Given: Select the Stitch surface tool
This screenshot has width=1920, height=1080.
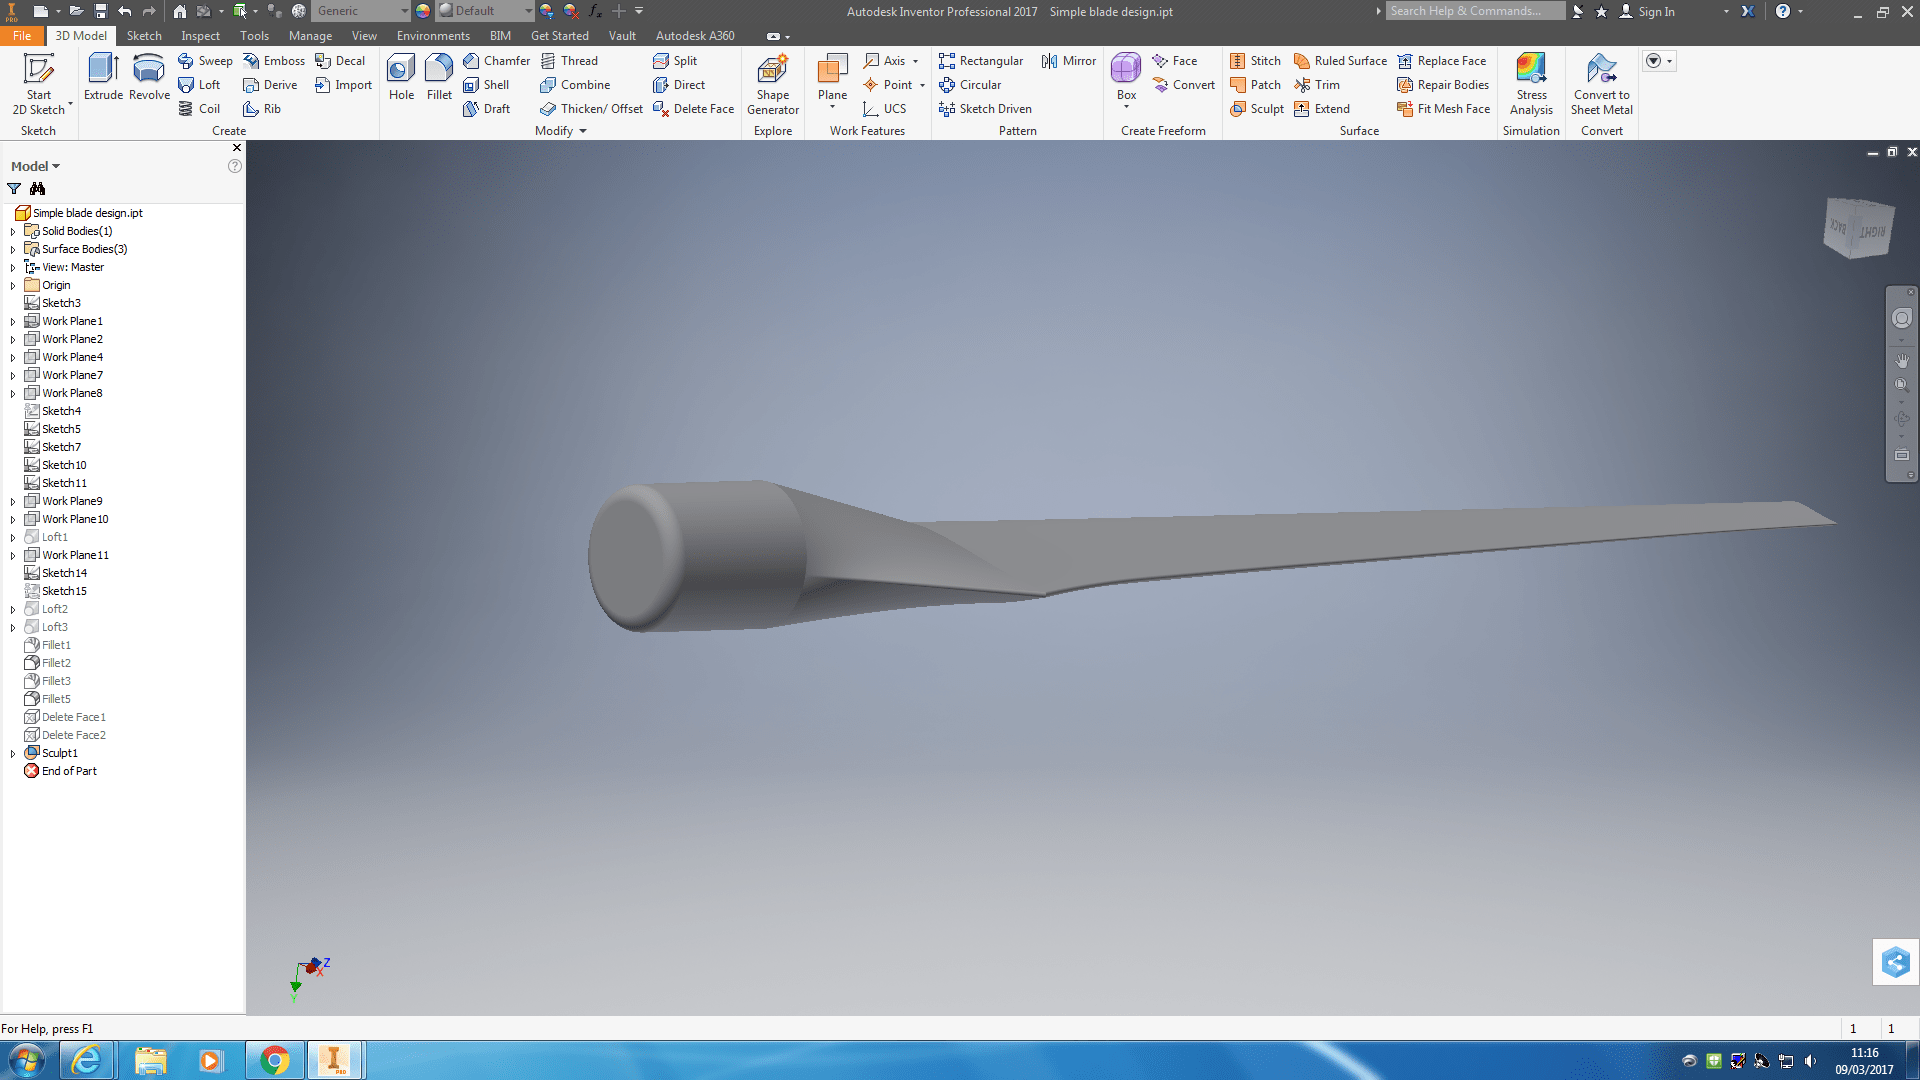Looking at the screenshot, I should pos(1256,60).
